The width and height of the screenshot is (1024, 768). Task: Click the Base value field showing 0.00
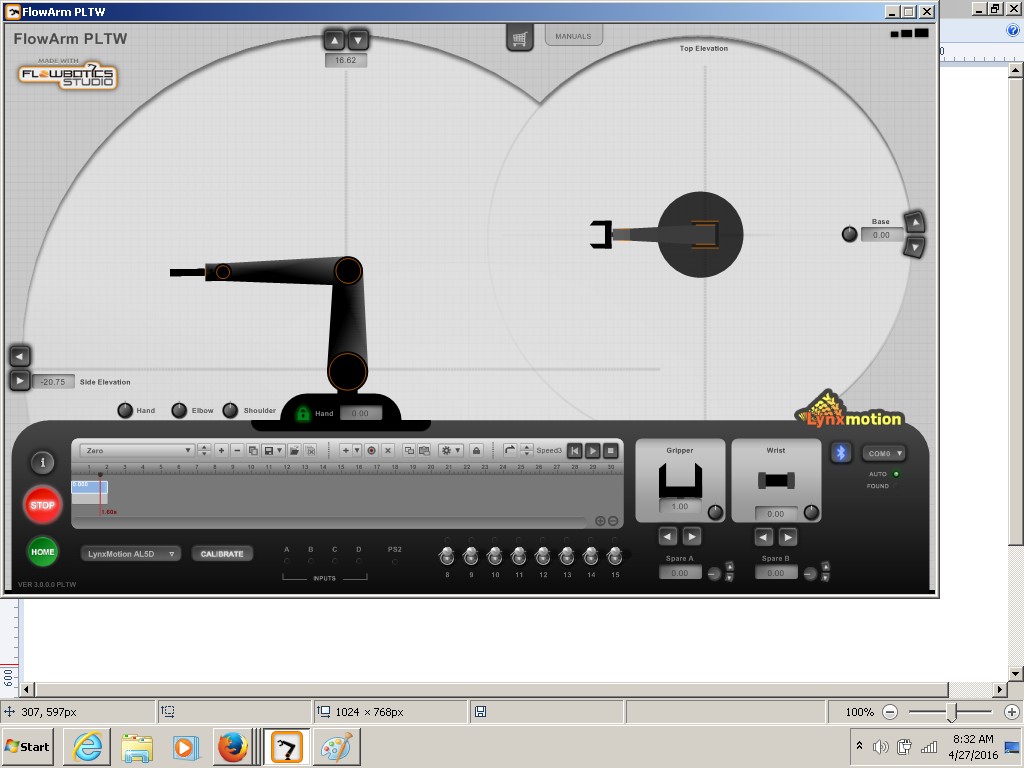881,235
